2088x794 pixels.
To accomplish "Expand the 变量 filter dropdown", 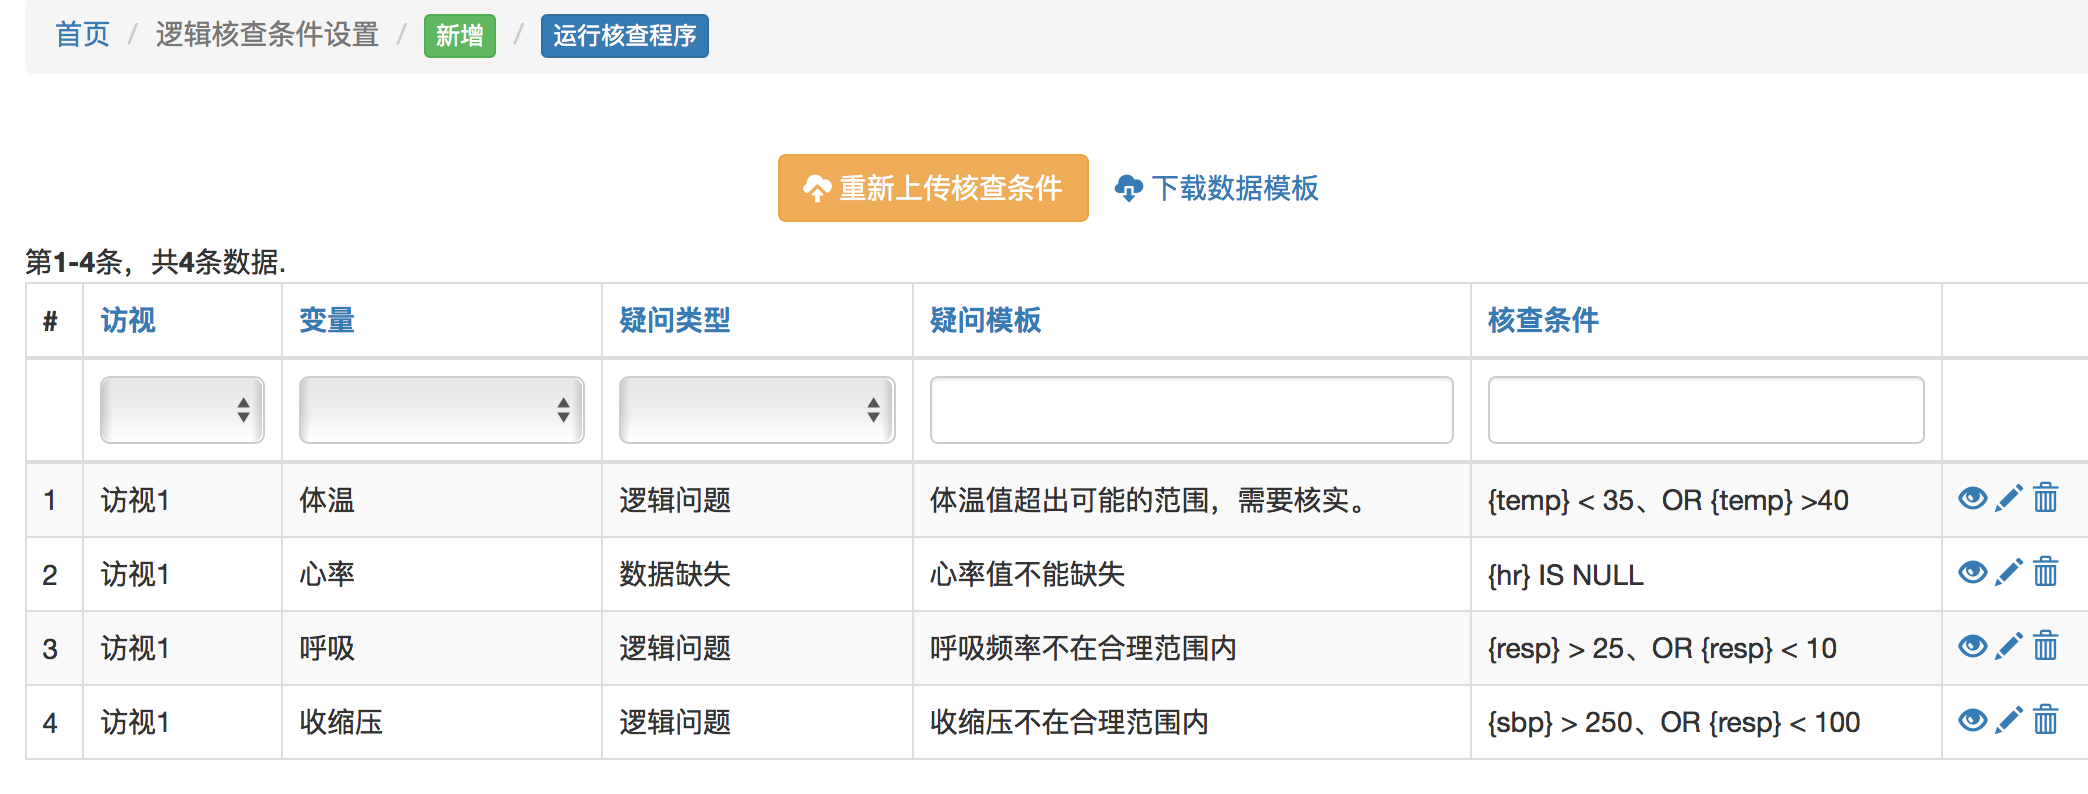I will [x=441, y=410].
